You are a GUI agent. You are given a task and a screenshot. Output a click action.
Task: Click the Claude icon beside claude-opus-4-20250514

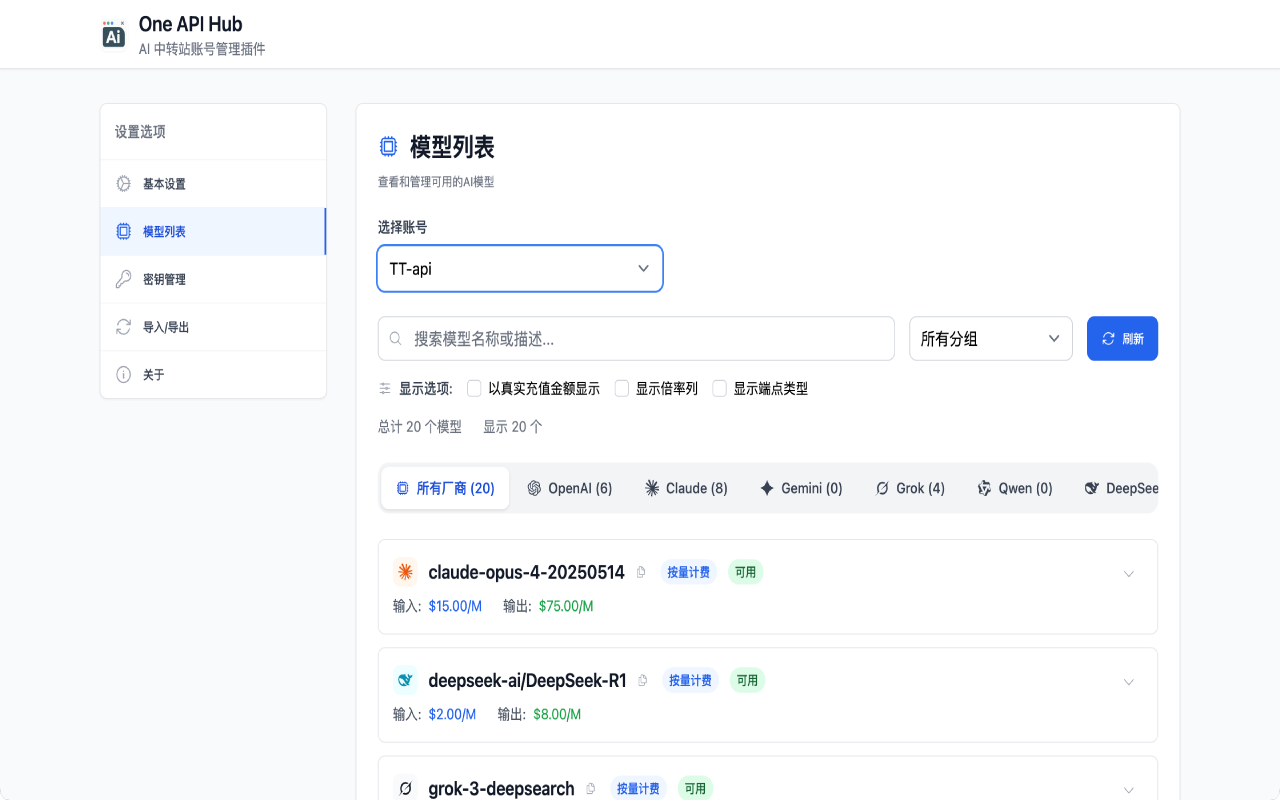[x=405, y=571]
